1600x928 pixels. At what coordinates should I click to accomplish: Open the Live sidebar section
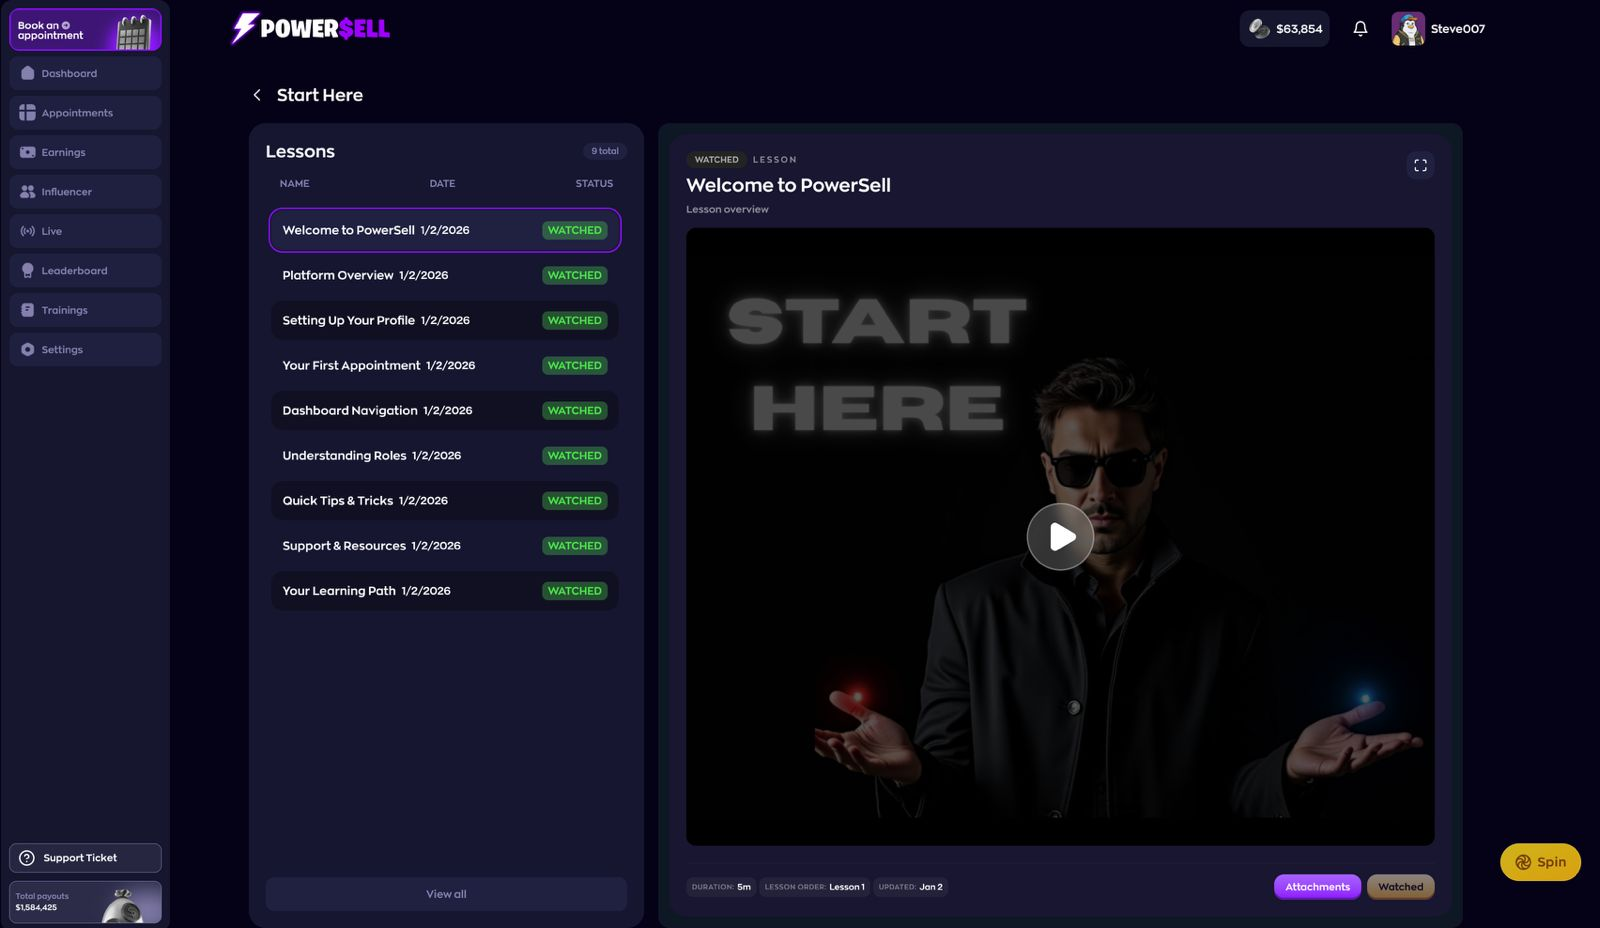85,231
